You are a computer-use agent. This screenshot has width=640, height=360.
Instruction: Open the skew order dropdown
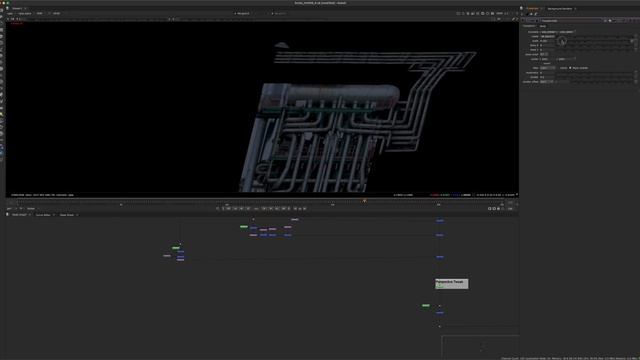(x=544, y=54)
